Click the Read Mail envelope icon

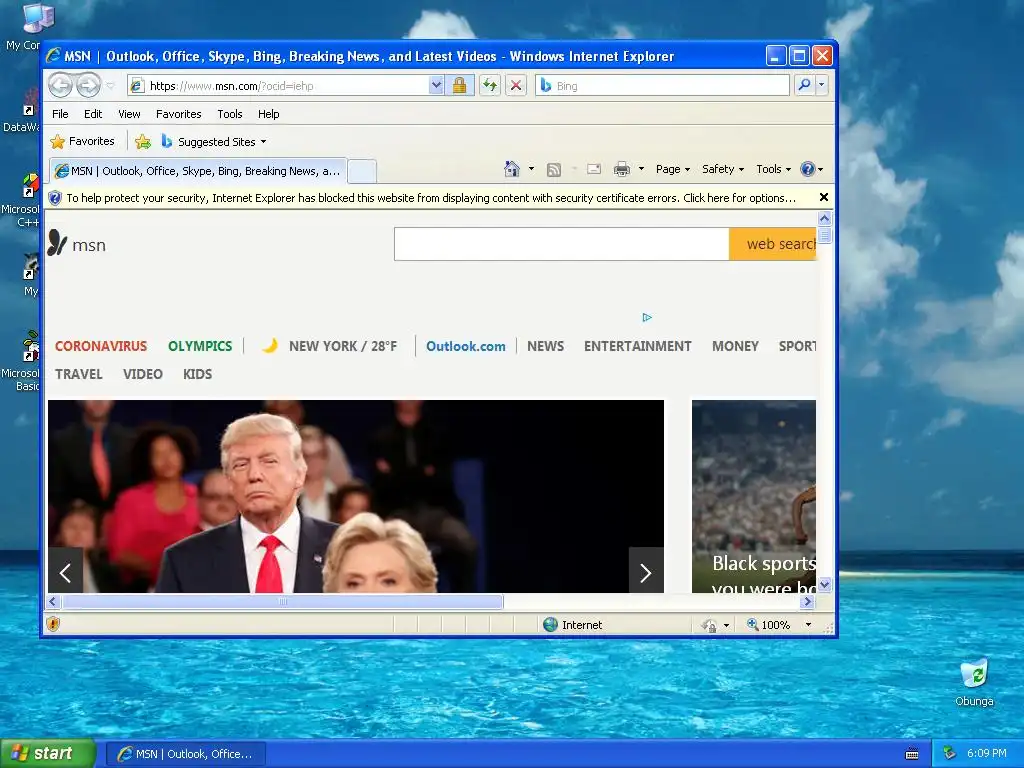click(594, 169)
